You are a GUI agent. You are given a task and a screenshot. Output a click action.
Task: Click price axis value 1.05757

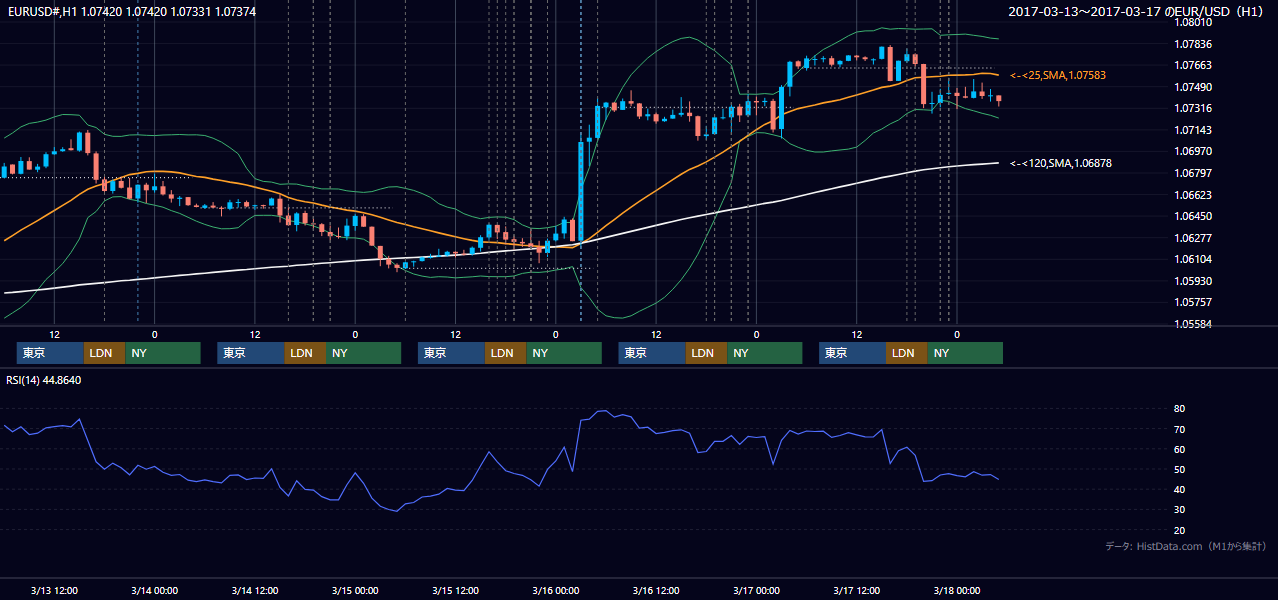click(1193, 303)
